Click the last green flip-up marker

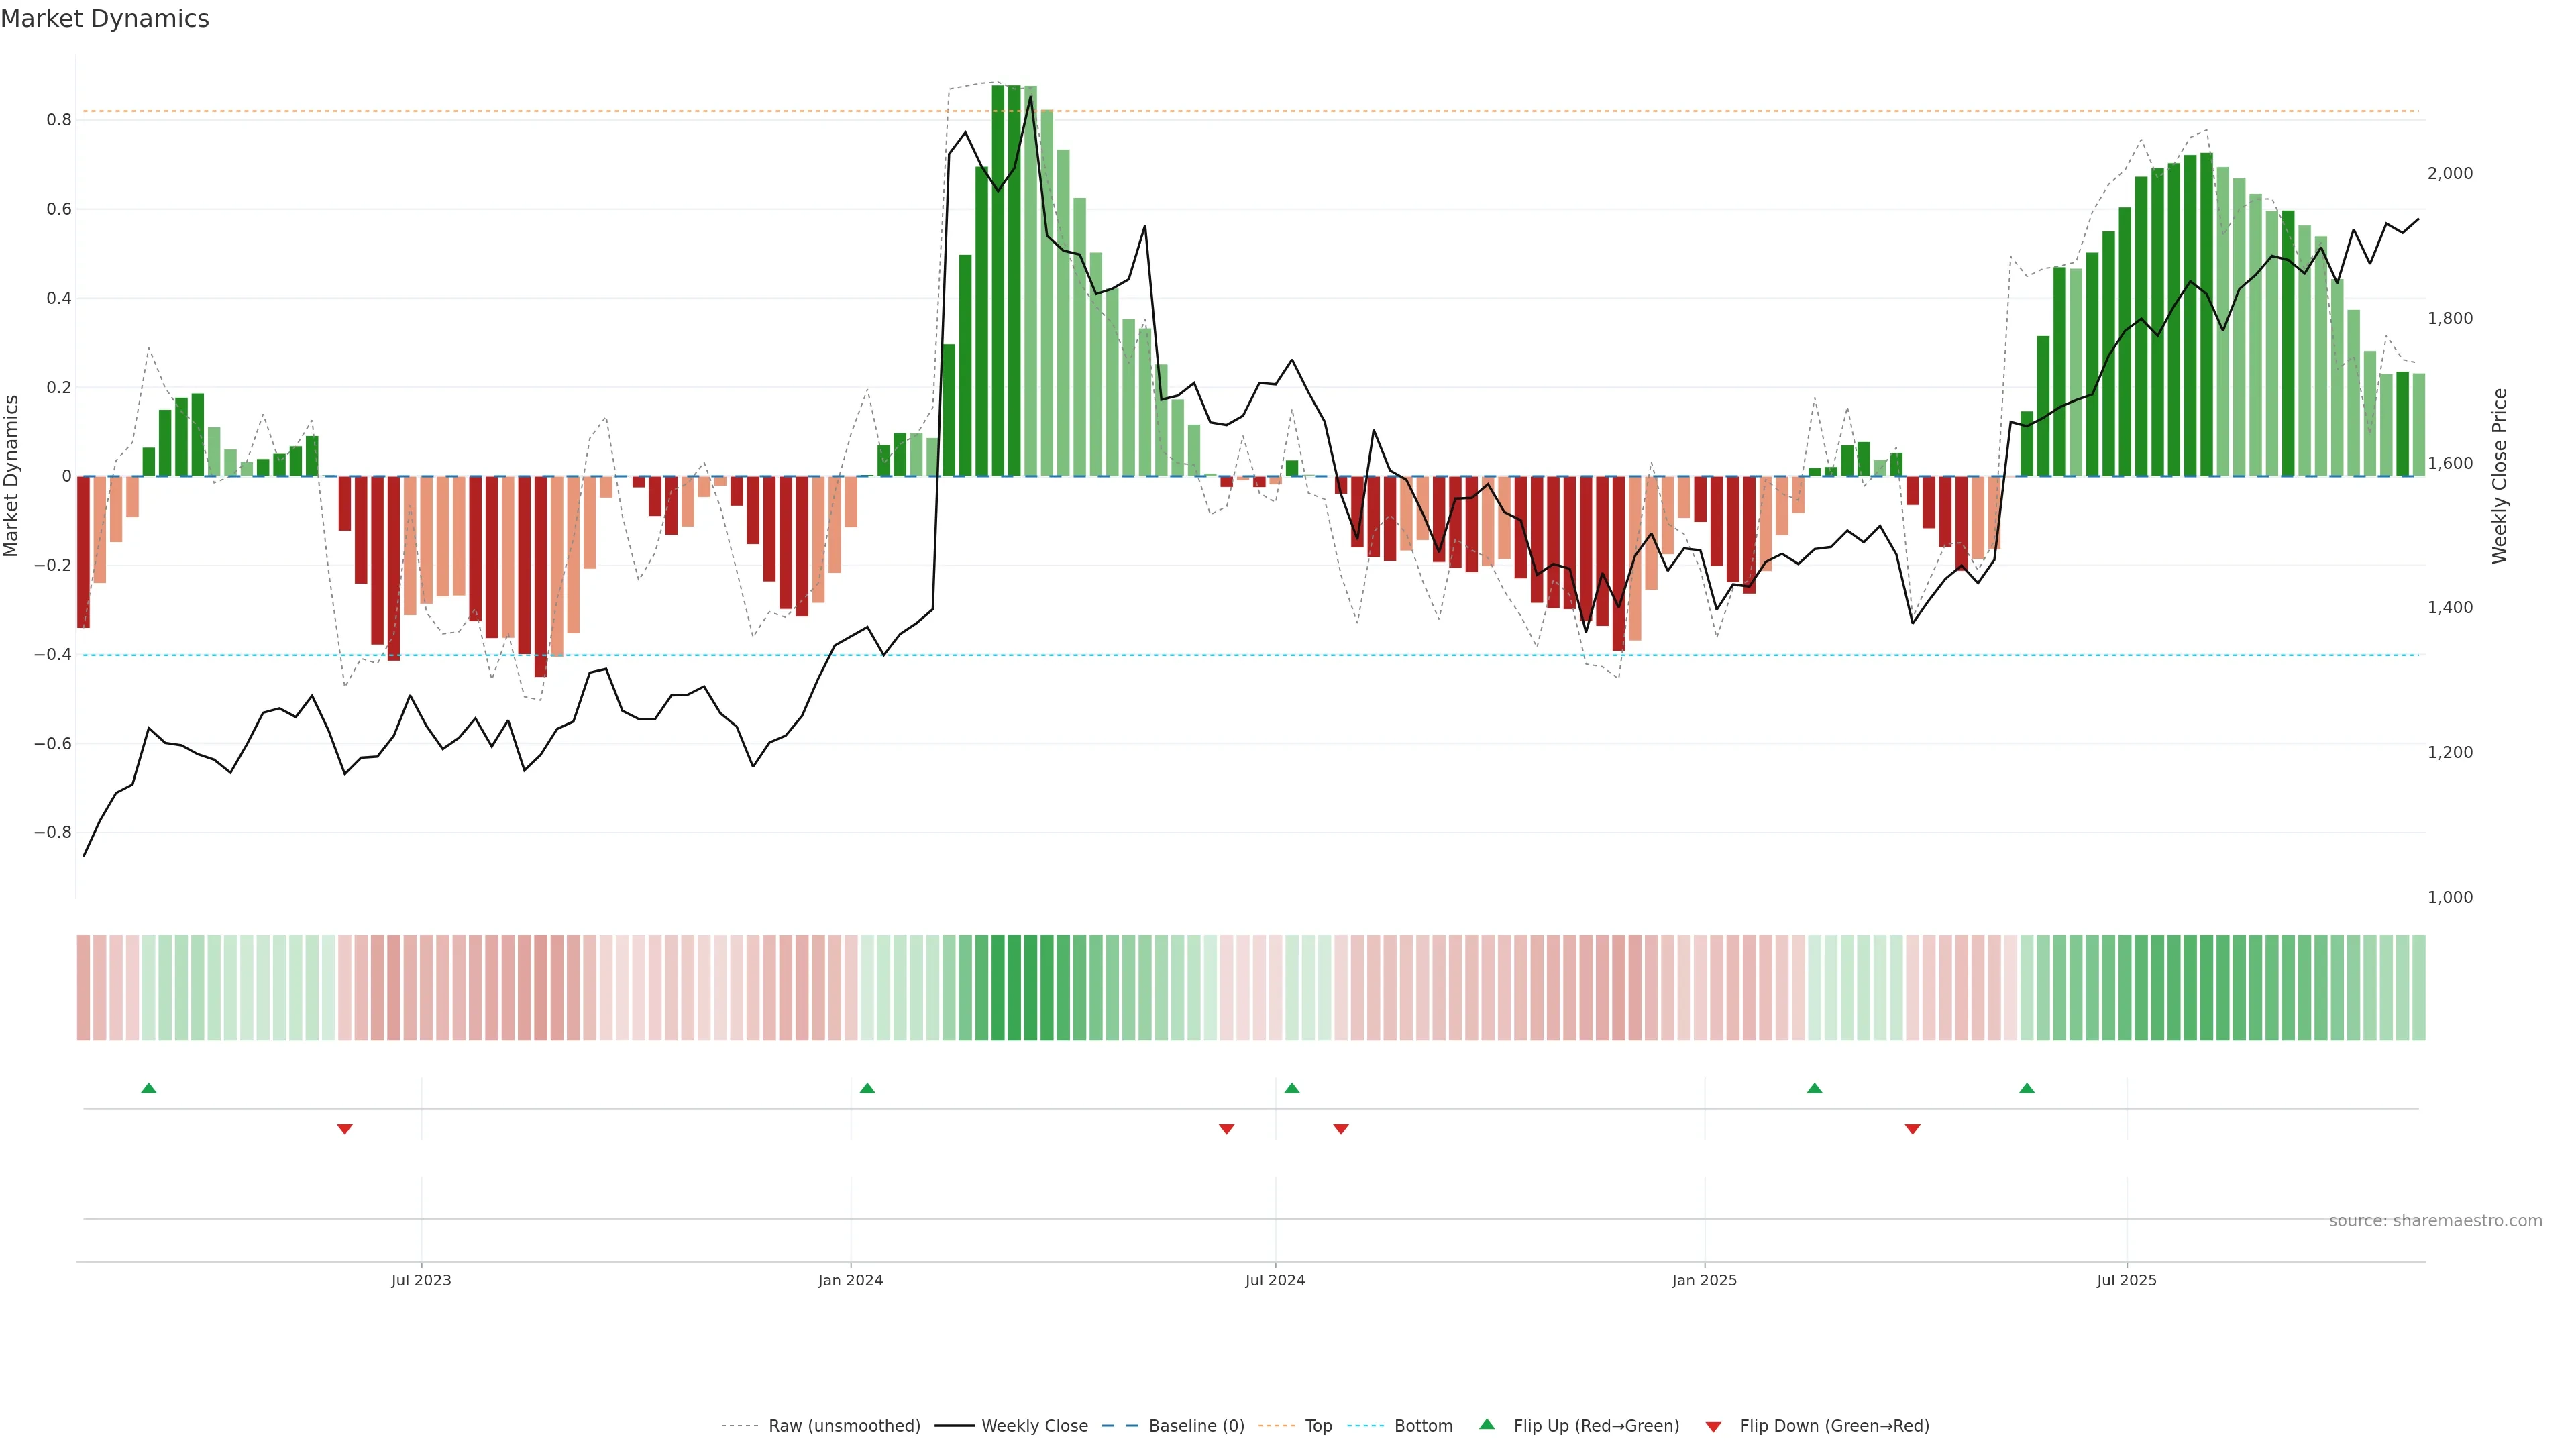click(x=2027, y=1088)
